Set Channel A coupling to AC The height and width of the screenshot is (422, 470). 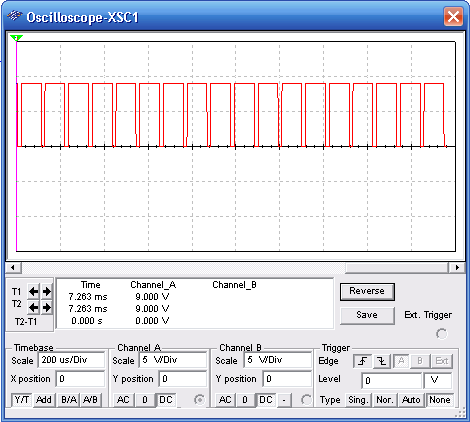[123, 400]
